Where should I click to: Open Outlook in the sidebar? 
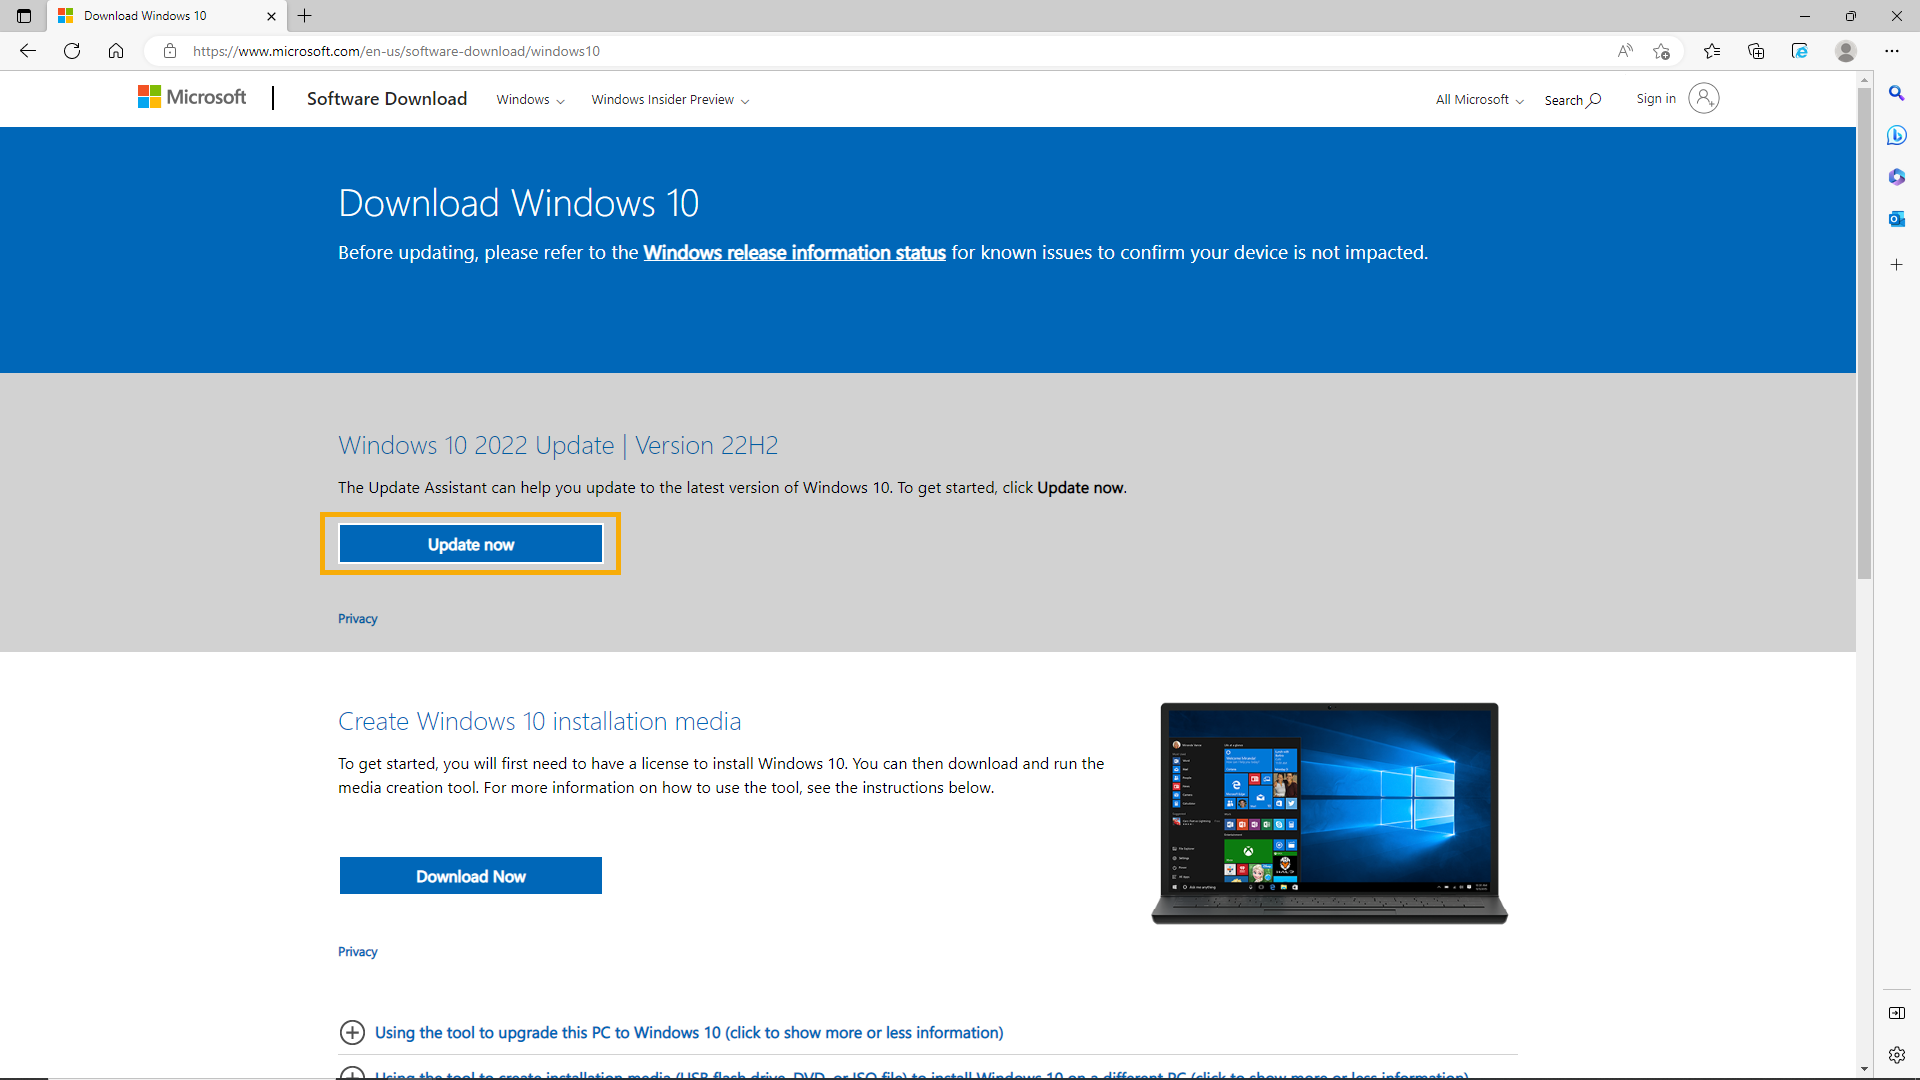1896,219
